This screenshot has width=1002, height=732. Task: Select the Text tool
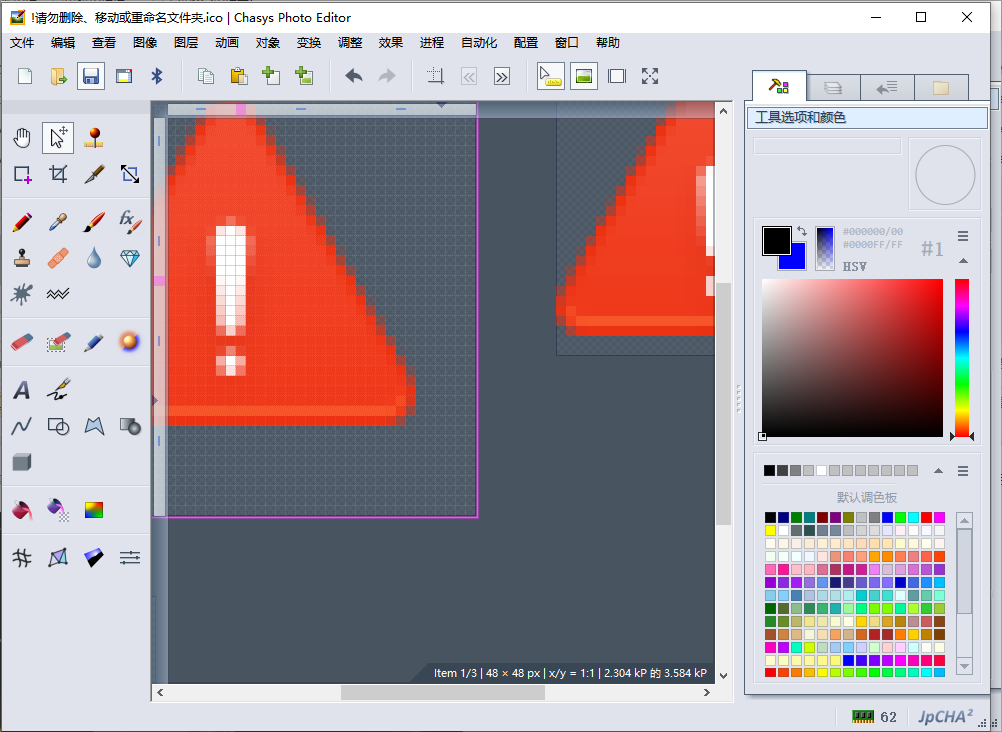tap(22, 390)
